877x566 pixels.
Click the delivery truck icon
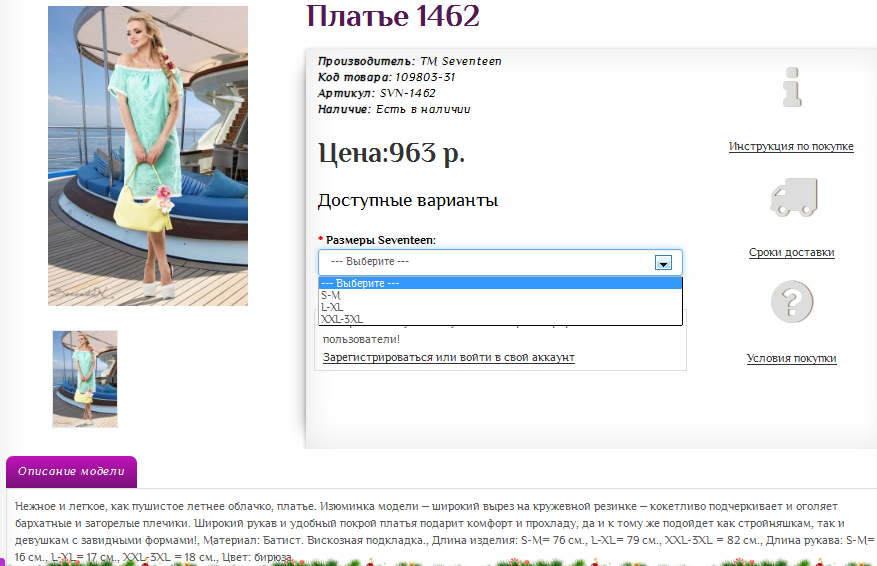pyautogui.click(x=793, y=197)
